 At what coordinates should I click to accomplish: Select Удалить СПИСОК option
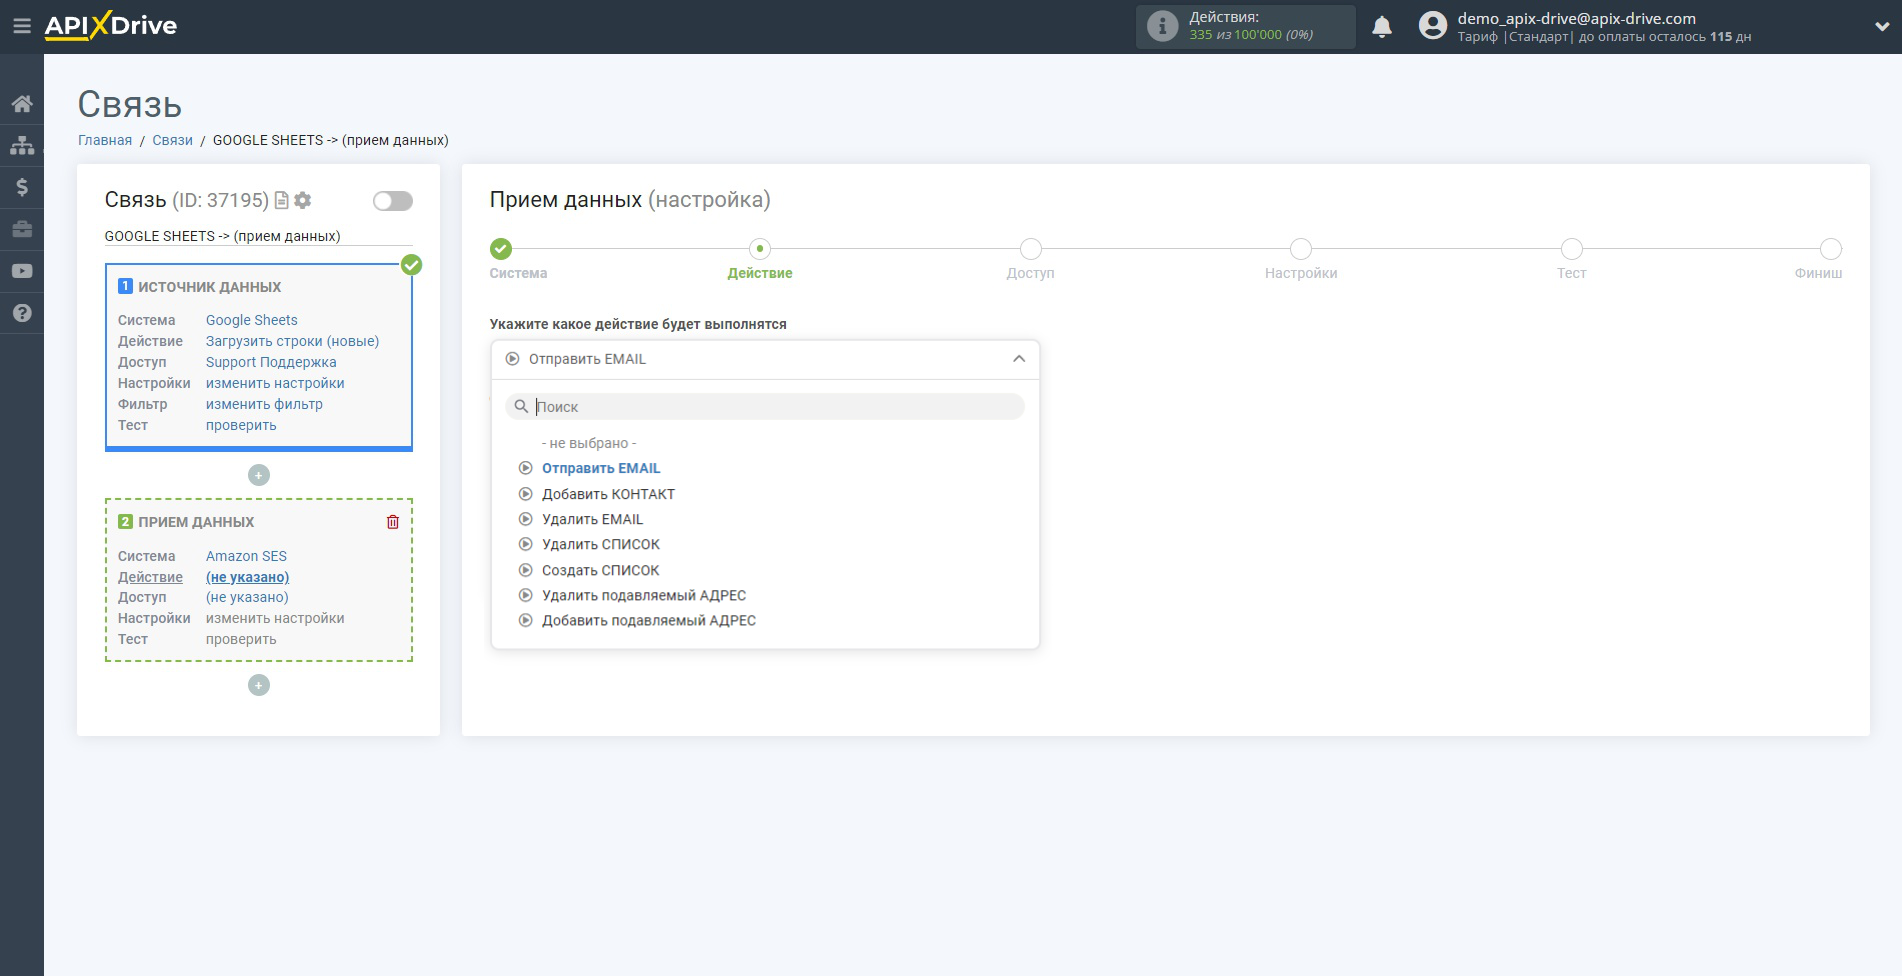(x=600, y=544)
